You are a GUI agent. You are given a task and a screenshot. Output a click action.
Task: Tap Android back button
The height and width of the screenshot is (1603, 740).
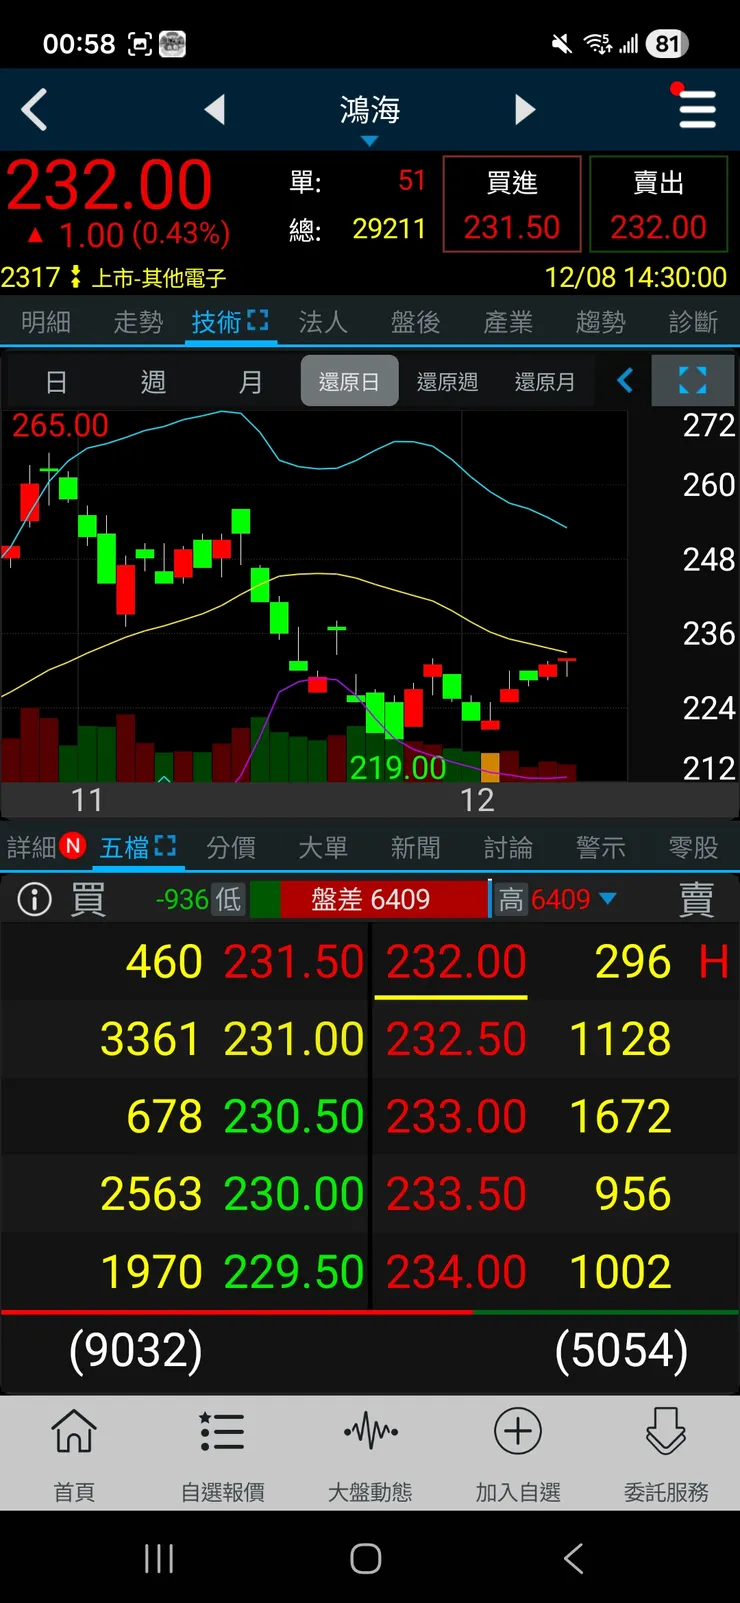click(x=573, y=1558)
